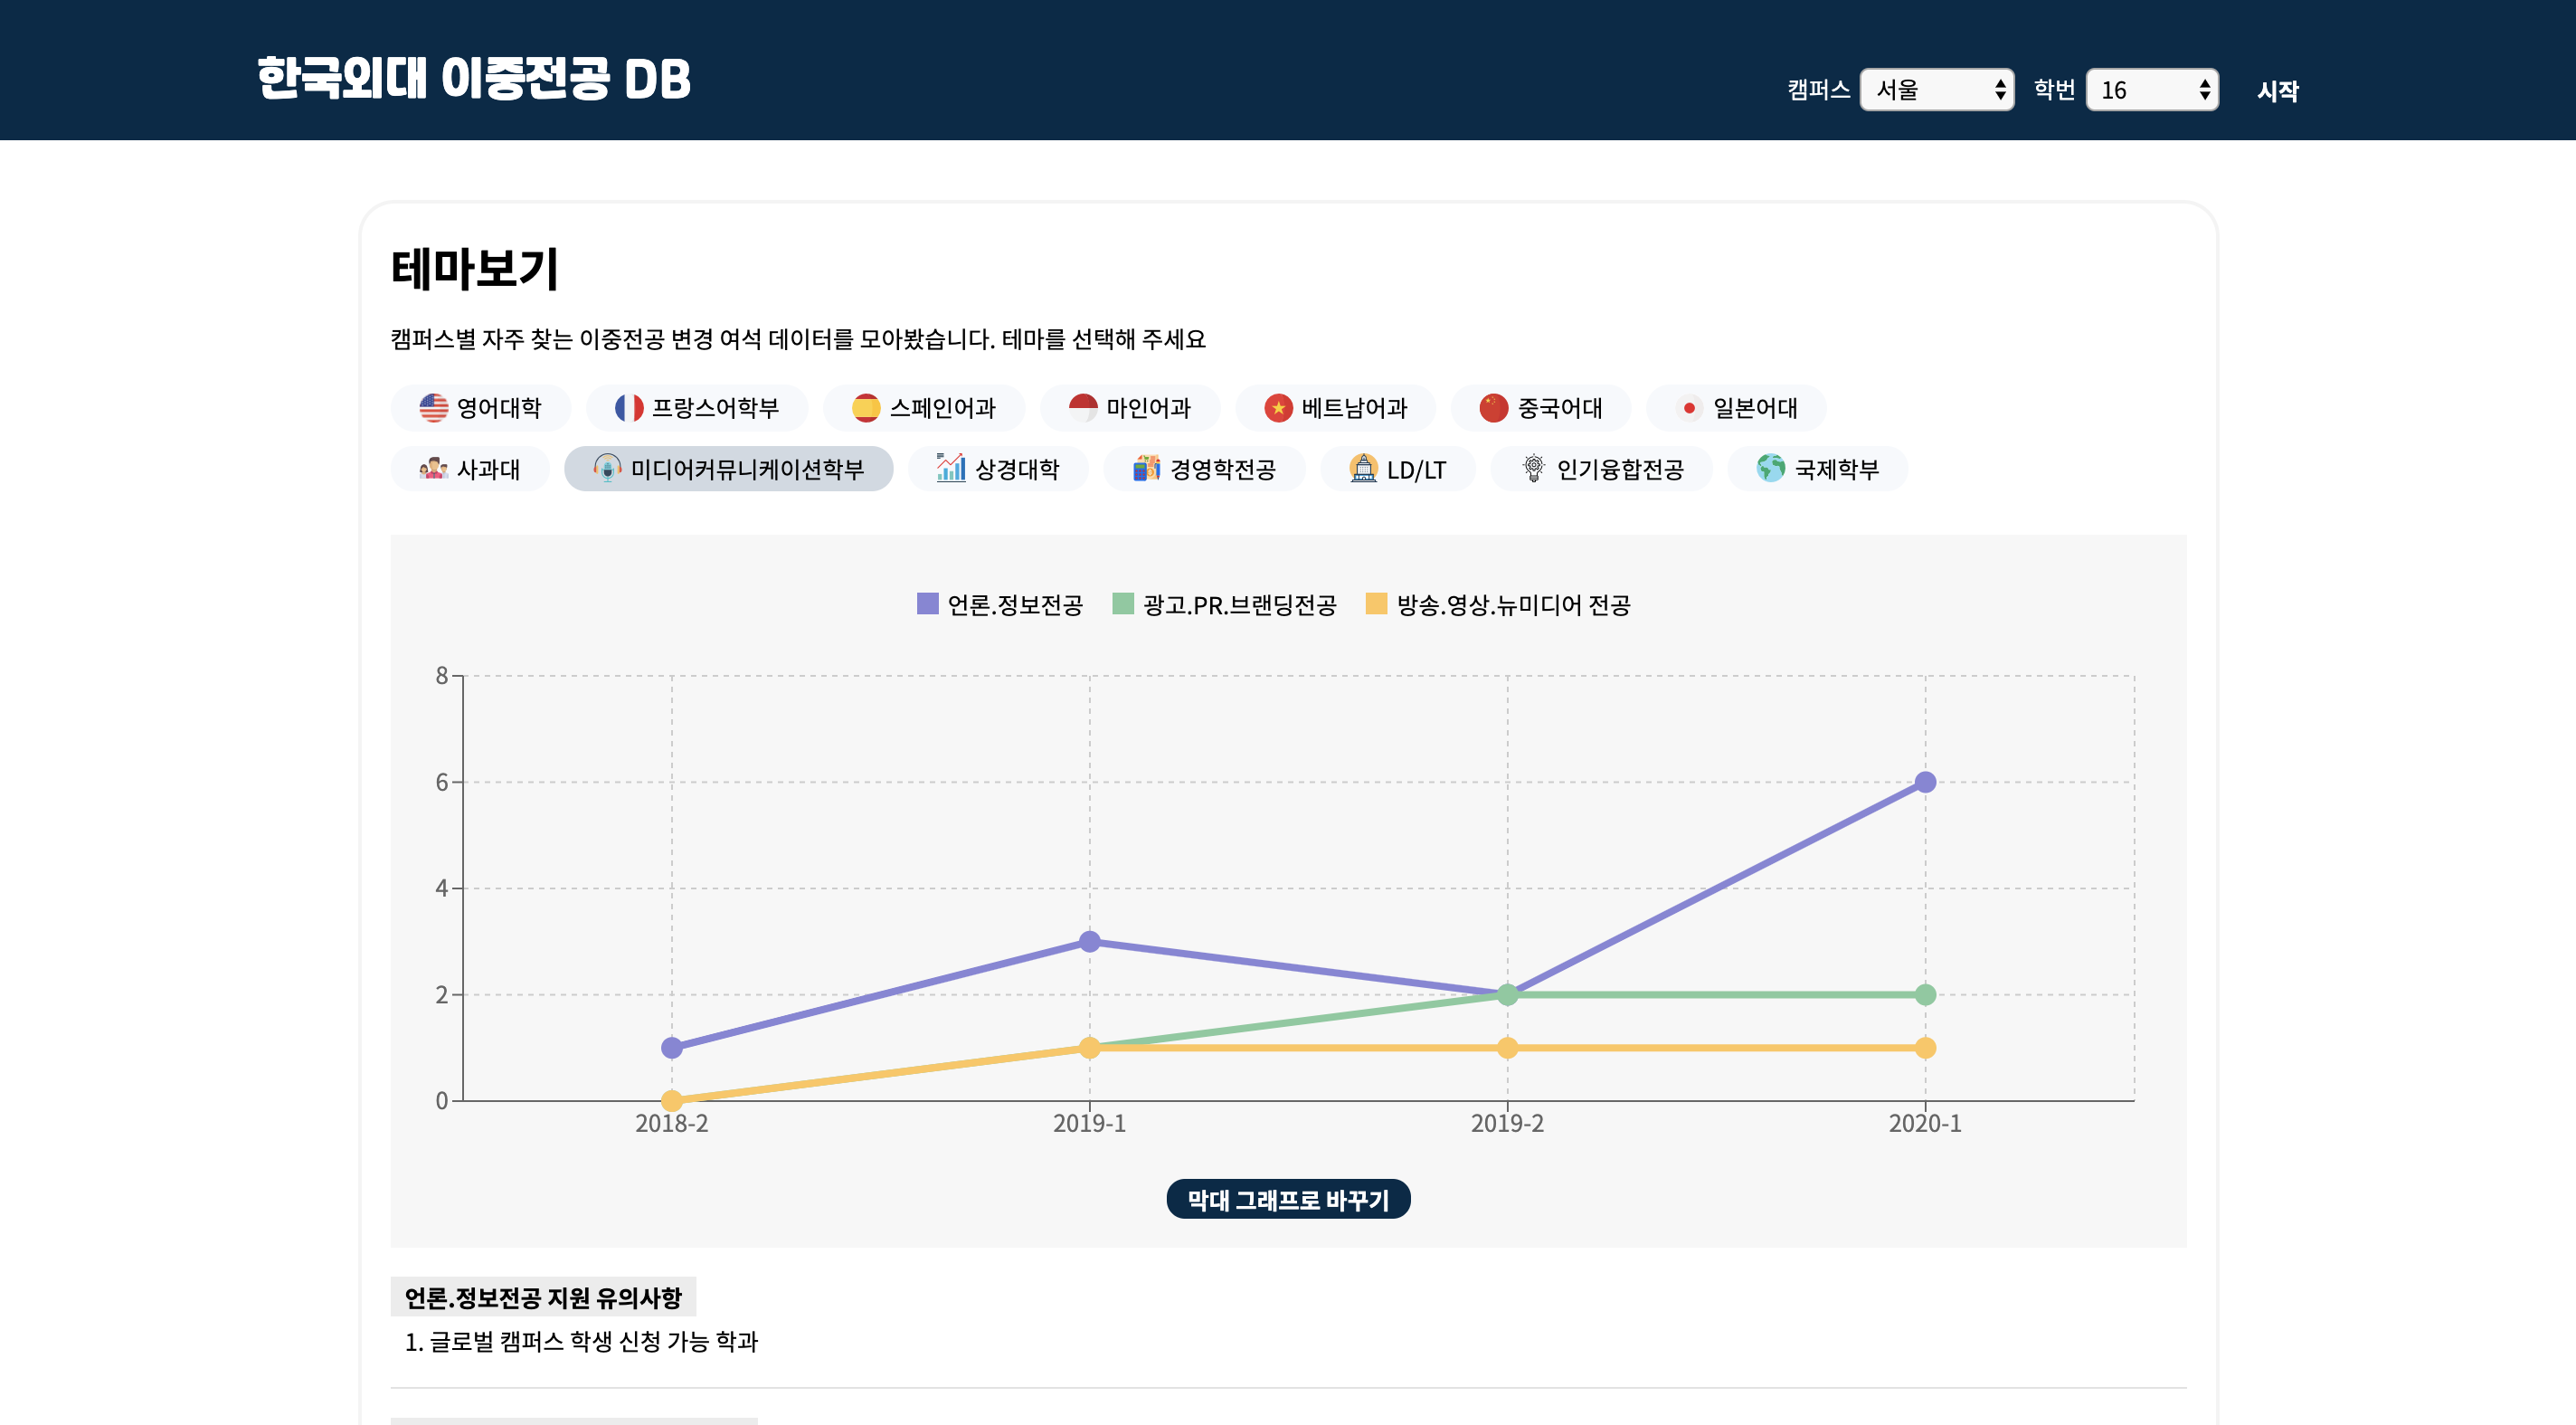Image resolution: width=2576 pixels, height=1425 pixels.
Task: Choose the 상경대학 theme label
Action: pos(1017,469)
